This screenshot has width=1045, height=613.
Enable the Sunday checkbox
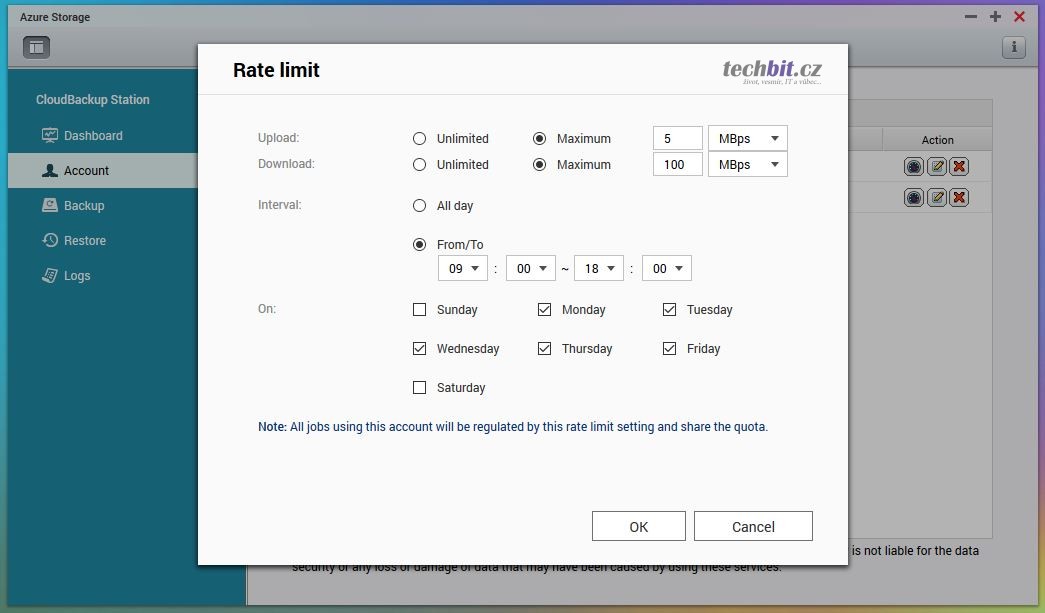click(419, 310)
